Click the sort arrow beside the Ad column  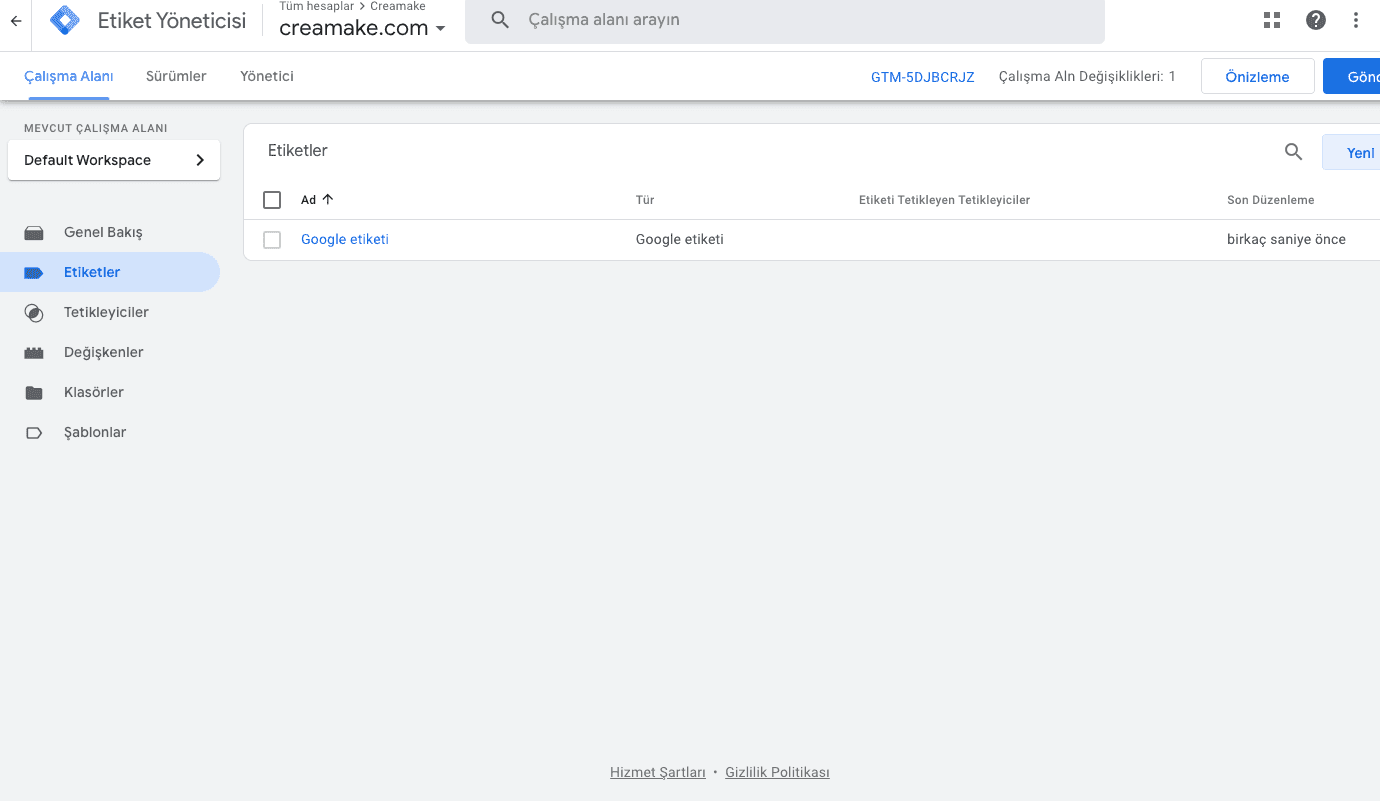point(328,199)
